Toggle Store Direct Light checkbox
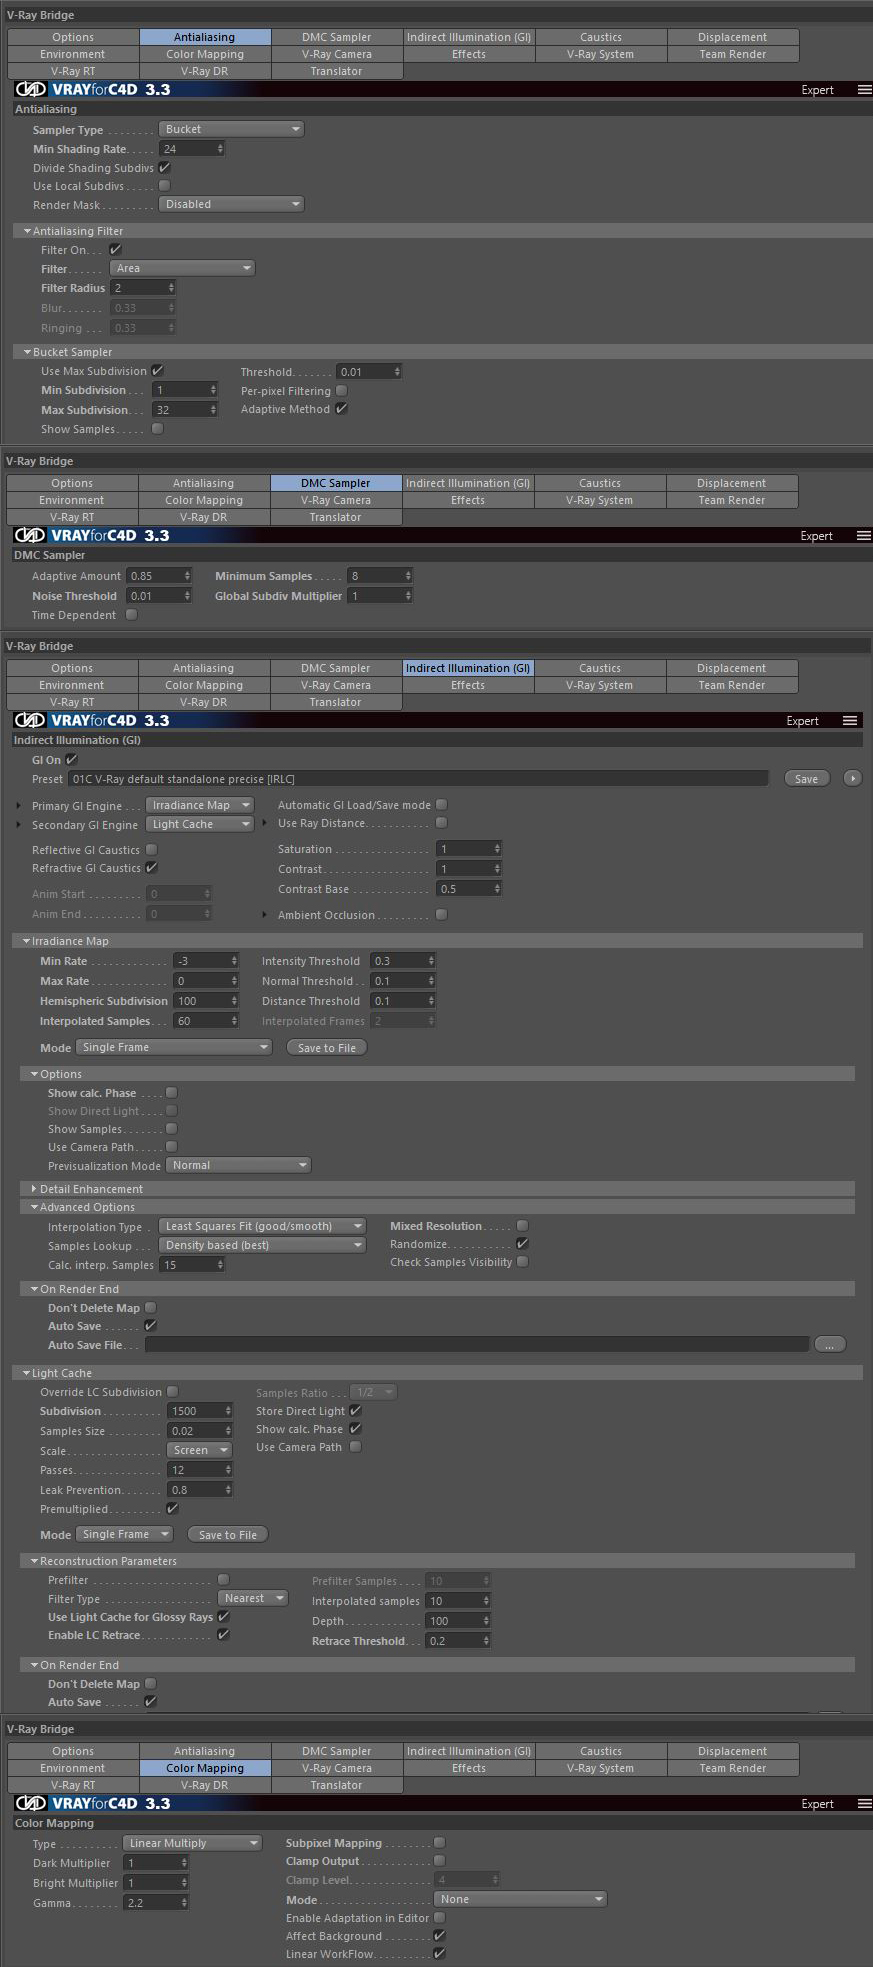This screenshot has height=1967, width=873. coord(355,1410)
